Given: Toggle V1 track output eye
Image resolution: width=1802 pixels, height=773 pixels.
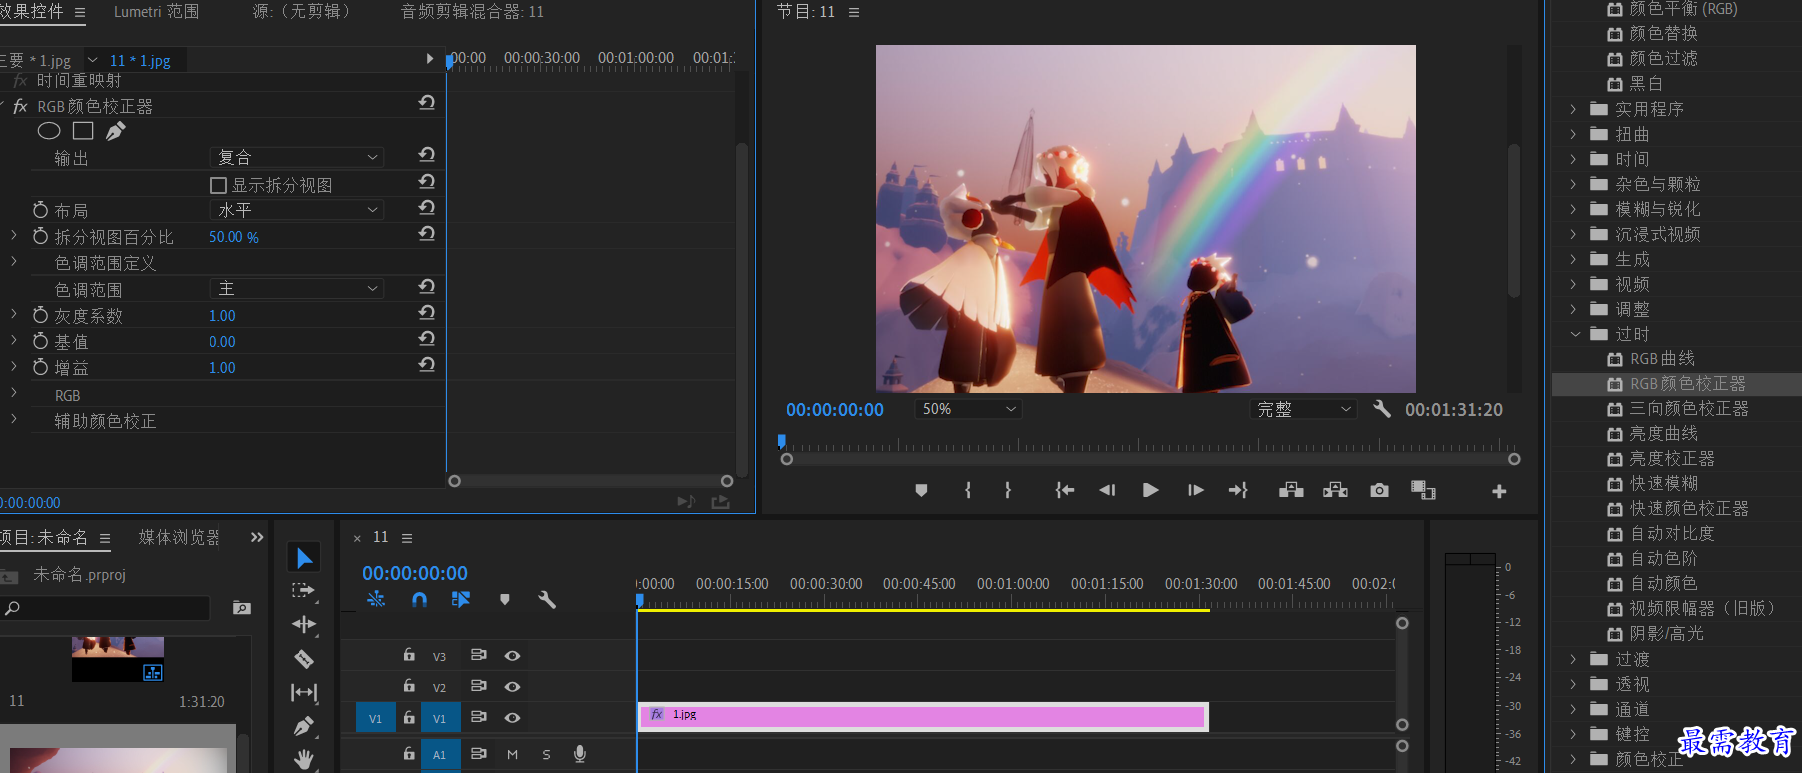Looking at the screenshot, I should (x=512, y=718).
